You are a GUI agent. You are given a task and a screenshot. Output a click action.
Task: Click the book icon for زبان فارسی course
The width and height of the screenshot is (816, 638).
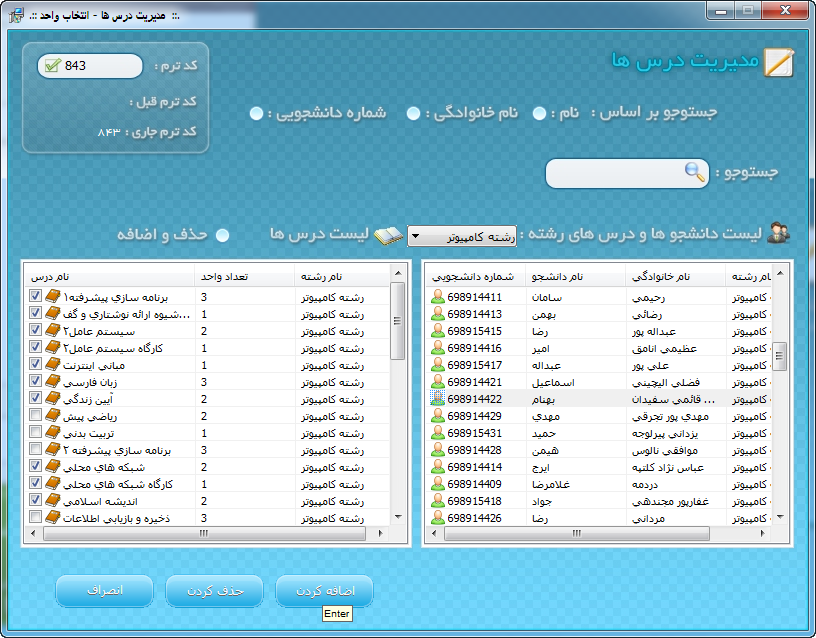52,382
